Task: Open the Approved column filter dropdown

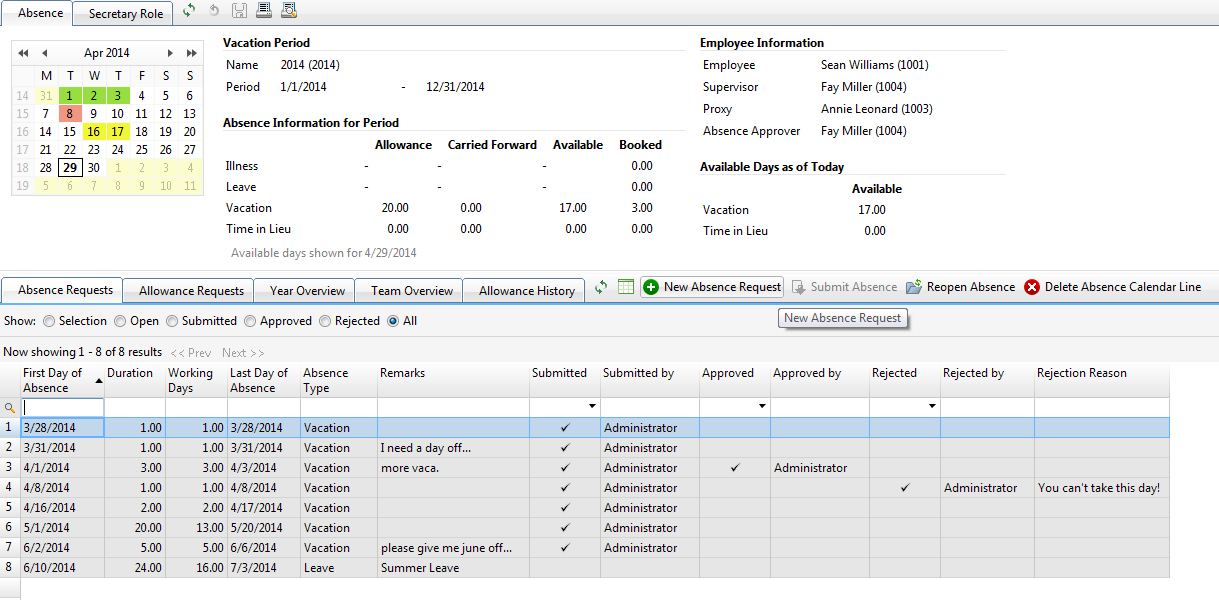Action: pos(762,407)
